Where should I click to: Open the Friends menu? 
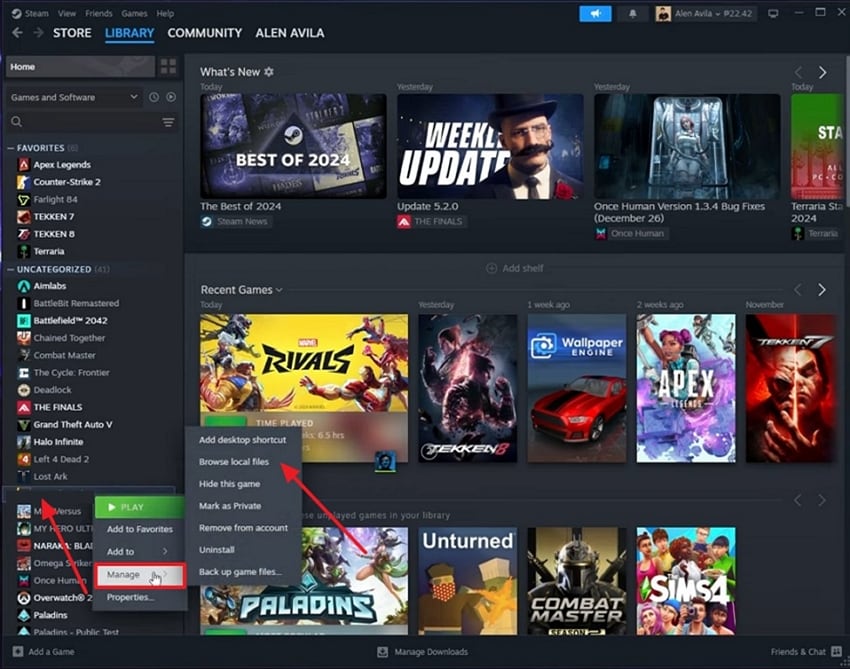99,13
